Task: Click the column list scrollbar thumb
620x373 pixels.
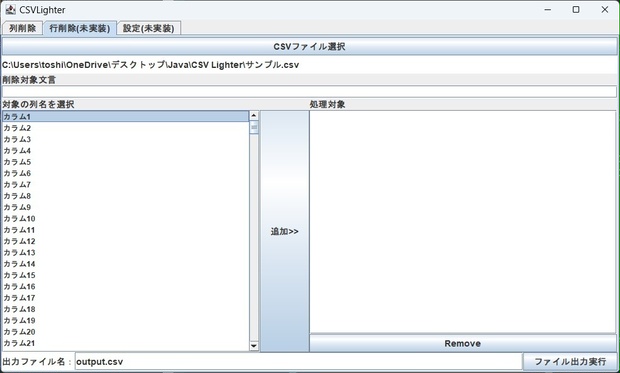Action: 254,127
